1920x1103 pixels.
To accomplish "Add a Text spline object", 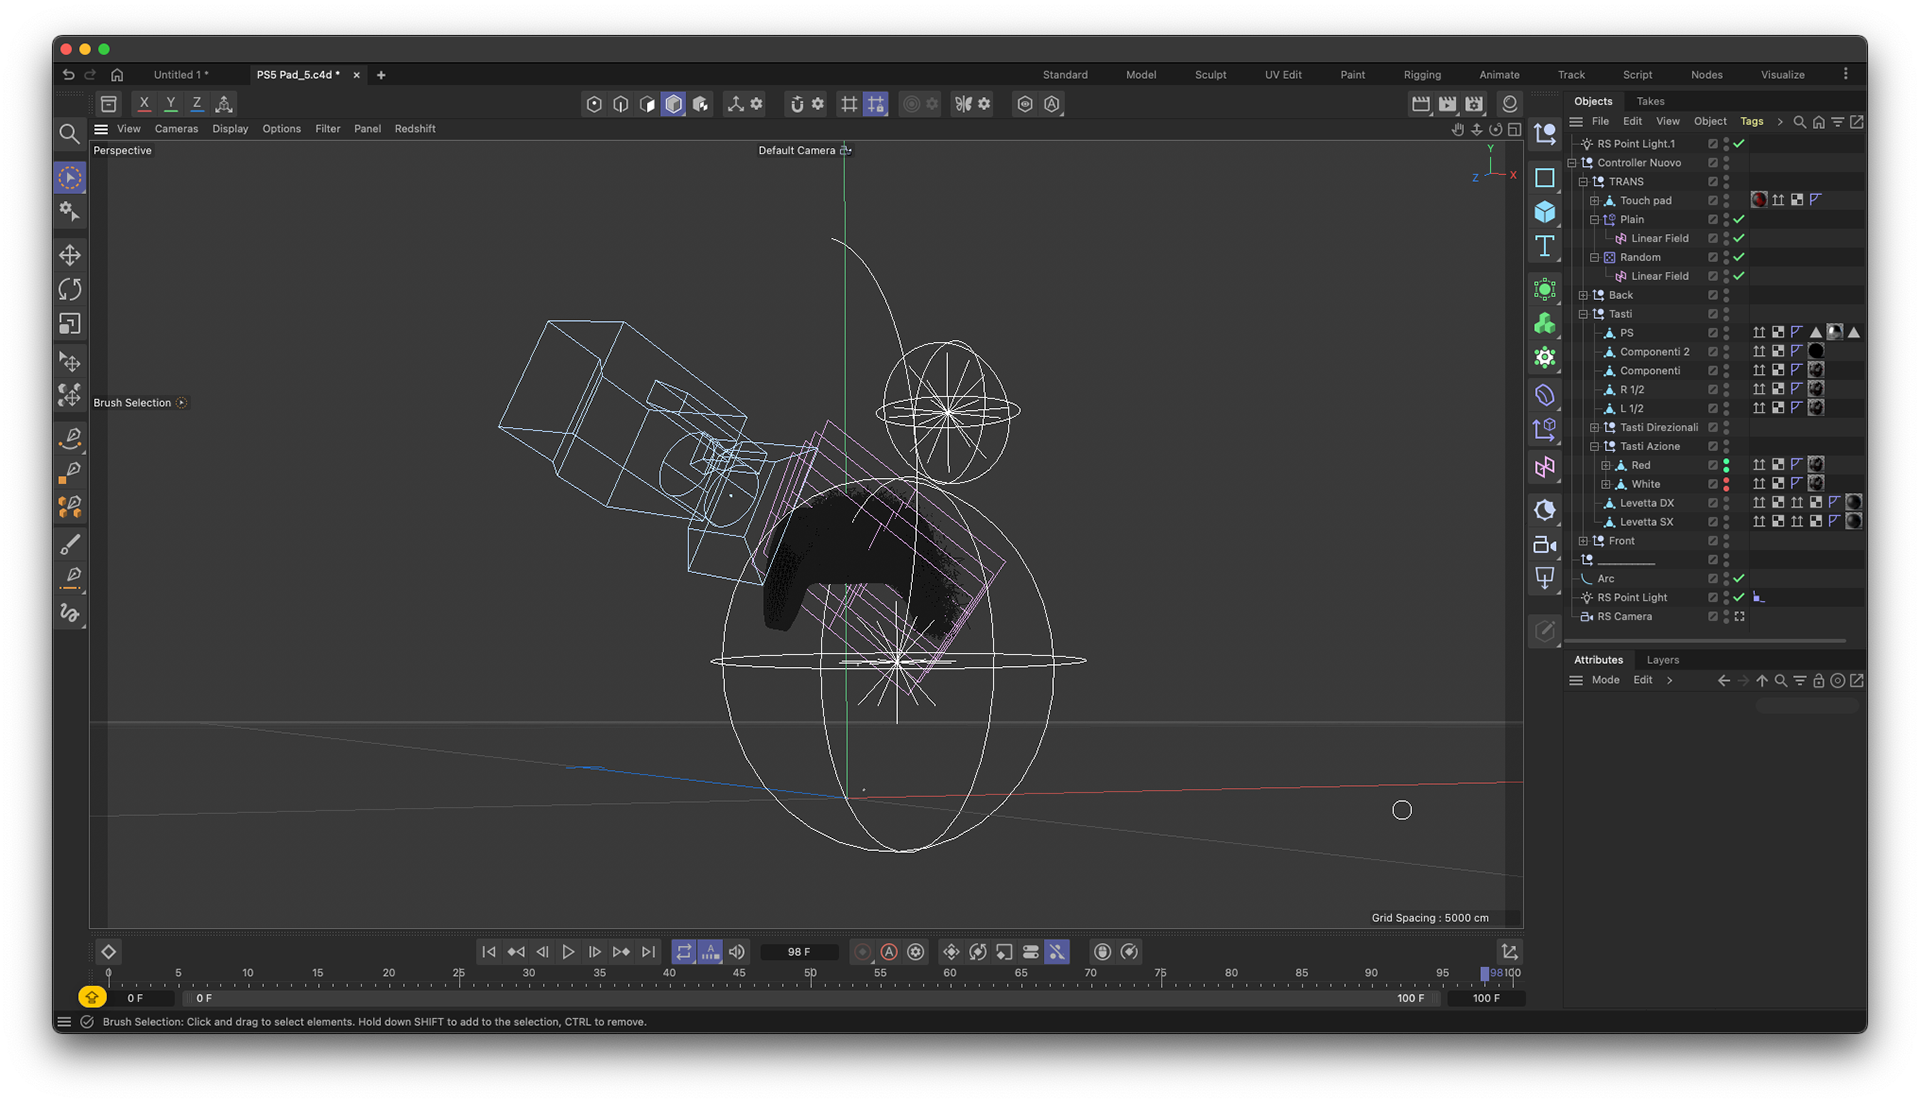I will coord(1545,246).
